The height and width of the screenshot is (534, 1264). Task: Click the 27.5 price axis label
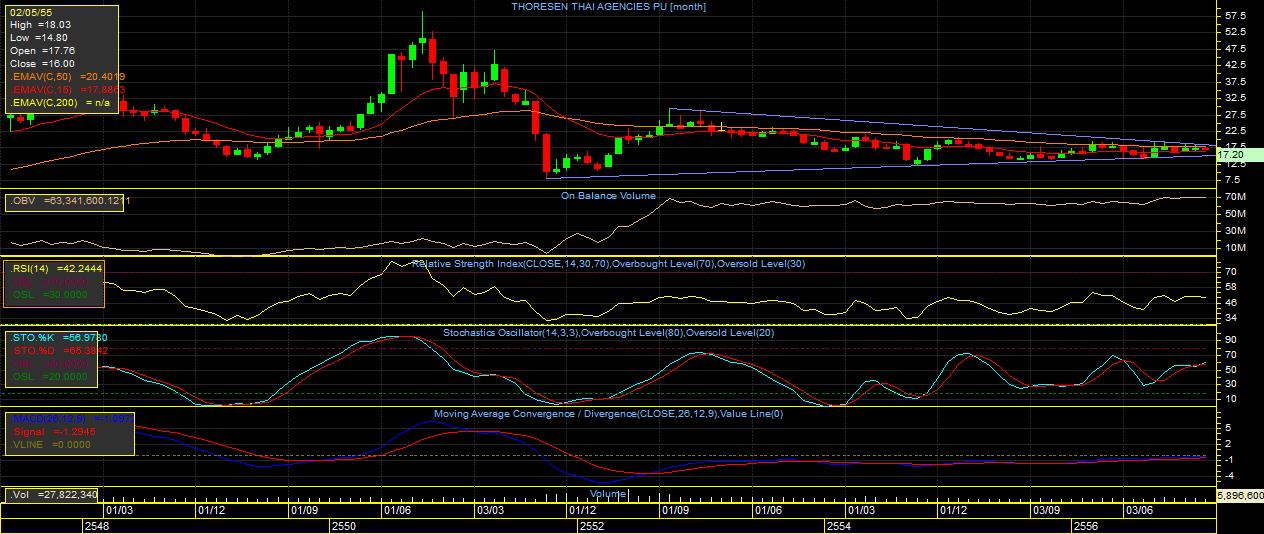[x=1234, y=114]
